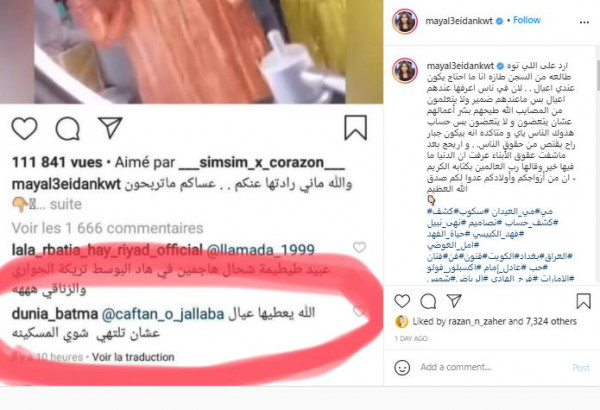This screenshot has width=600, height=410.
Task: Open the three-dot more options menu
Action: click(x=584, y=22)
